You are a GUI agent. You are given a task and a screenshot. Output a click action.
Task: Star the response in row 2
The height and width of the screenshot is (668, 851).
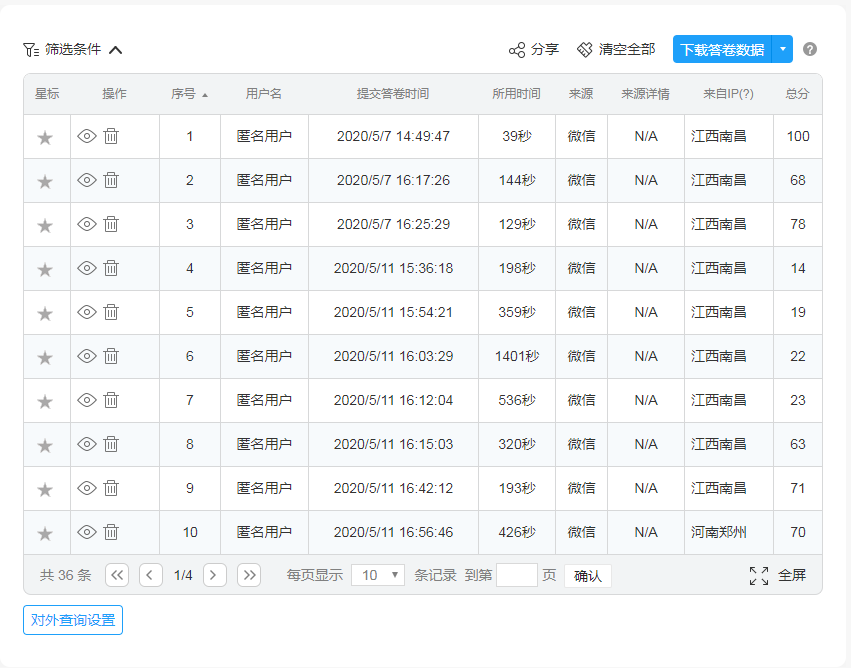pos(45,181)
